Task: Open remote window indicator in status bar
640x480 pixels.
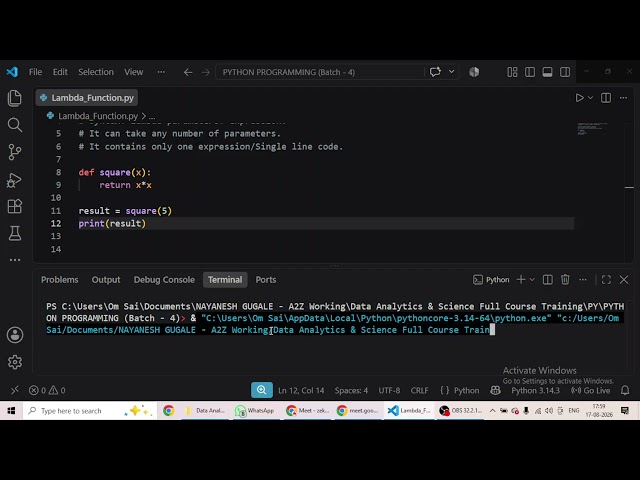Action: (15, 390)
